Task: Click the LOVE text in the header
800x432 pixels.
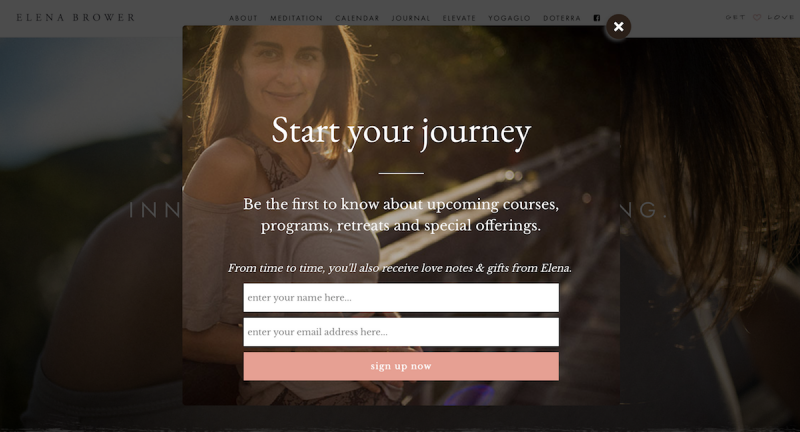Action: pos(781,17)
